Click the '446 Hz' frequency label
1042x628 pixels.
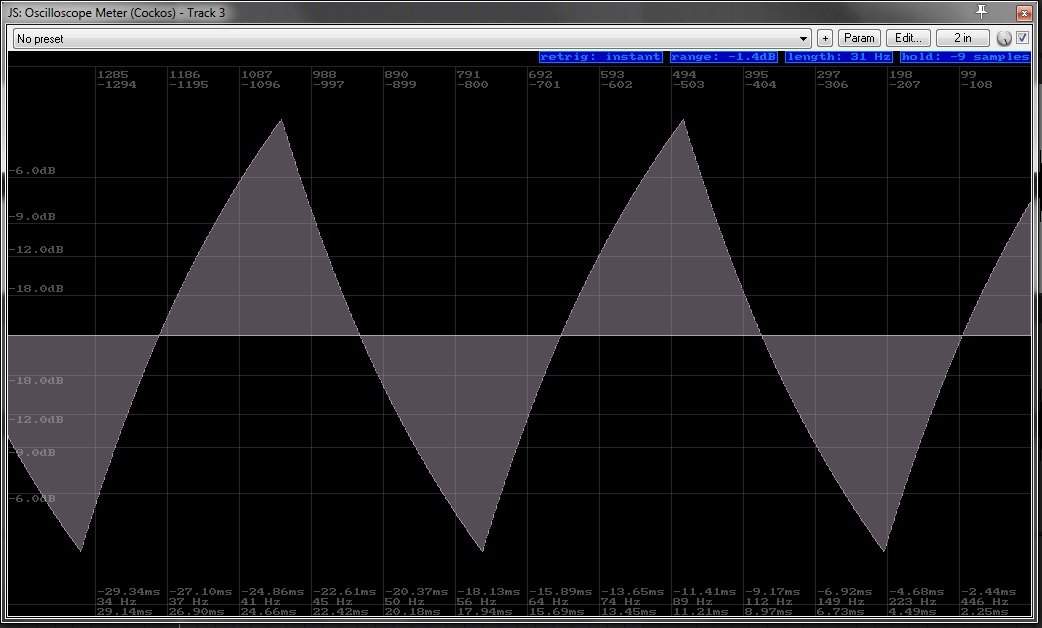click(985, 601)
